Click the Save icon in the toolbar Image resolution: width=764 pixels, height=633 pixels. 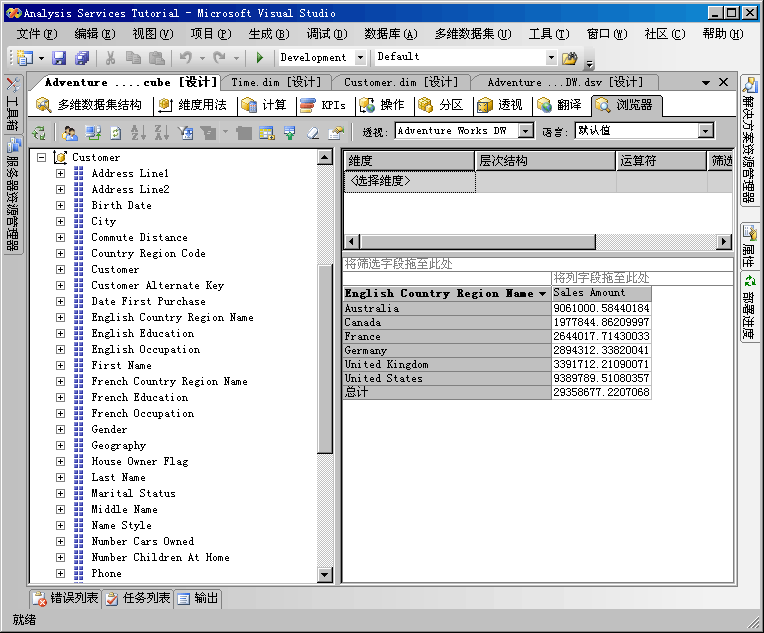[59, 58]
